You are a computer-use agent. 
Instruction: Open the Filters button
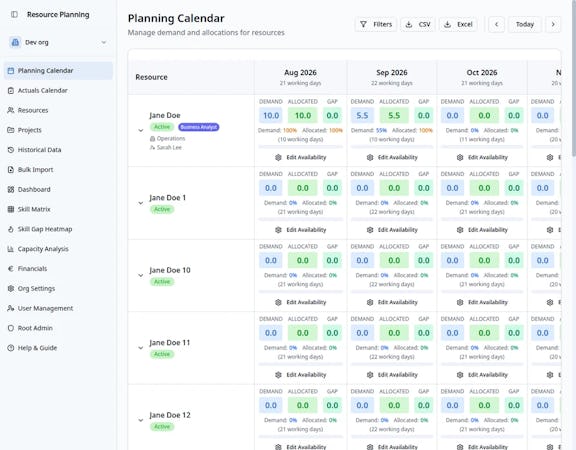click(376, 25)
